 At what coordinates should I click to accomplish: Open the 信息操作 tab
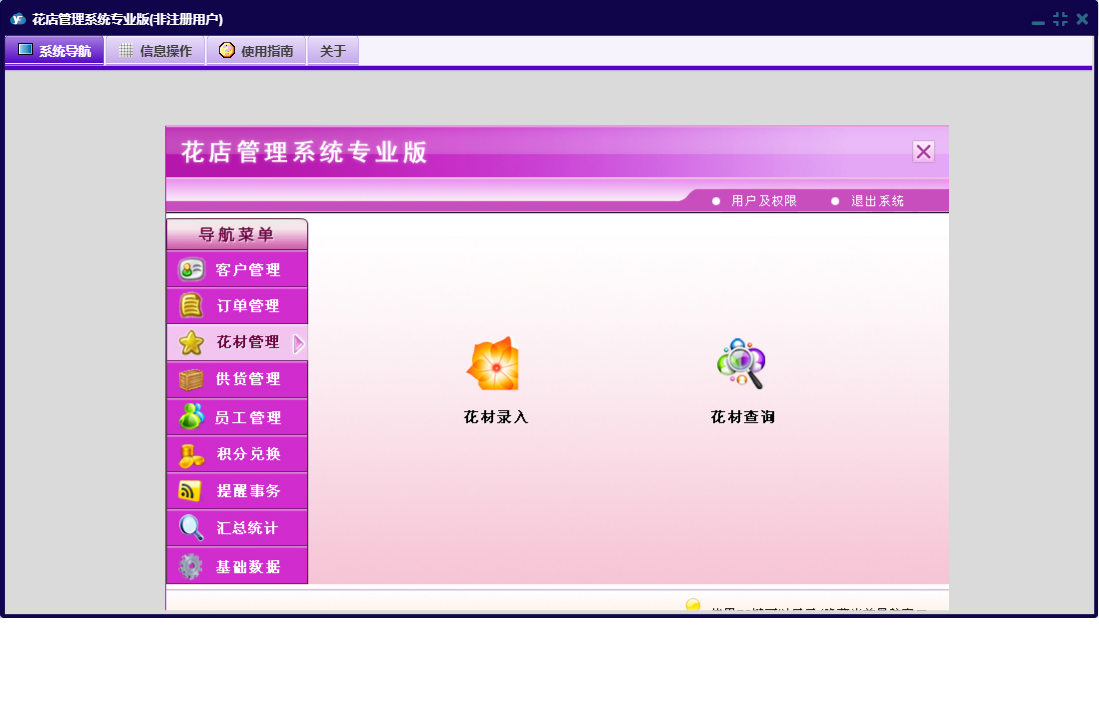156,50
